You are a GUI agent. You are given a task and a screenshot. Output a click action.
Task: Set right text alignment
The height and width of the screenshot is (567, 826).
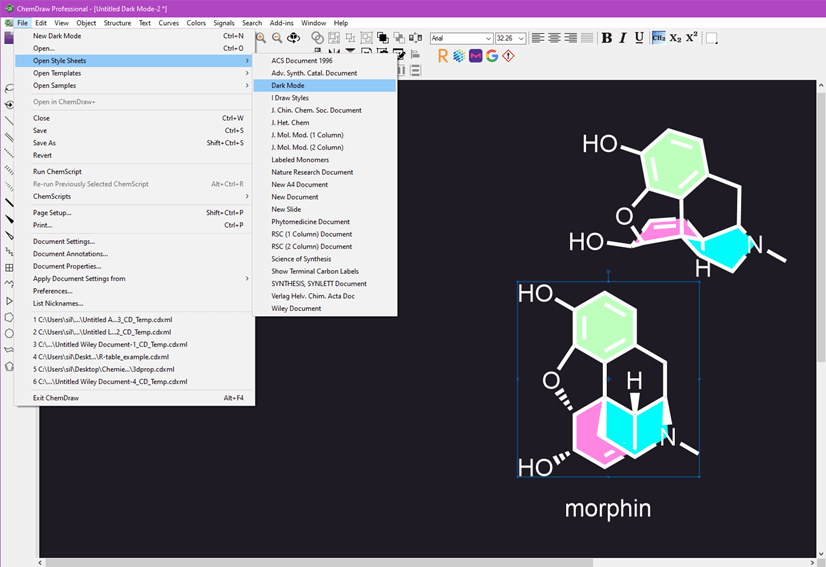[571, 38]
